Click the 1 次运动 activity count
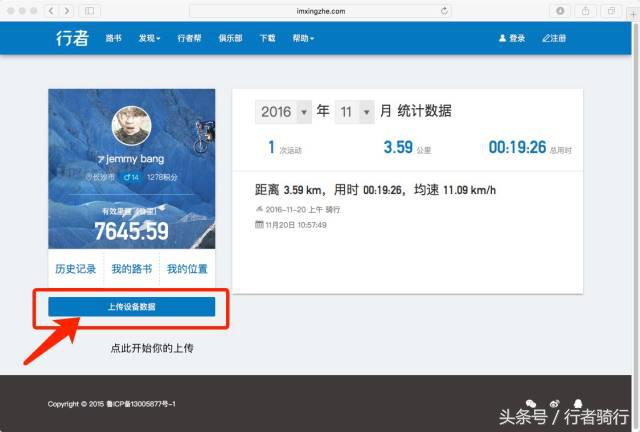 (284, 148)
